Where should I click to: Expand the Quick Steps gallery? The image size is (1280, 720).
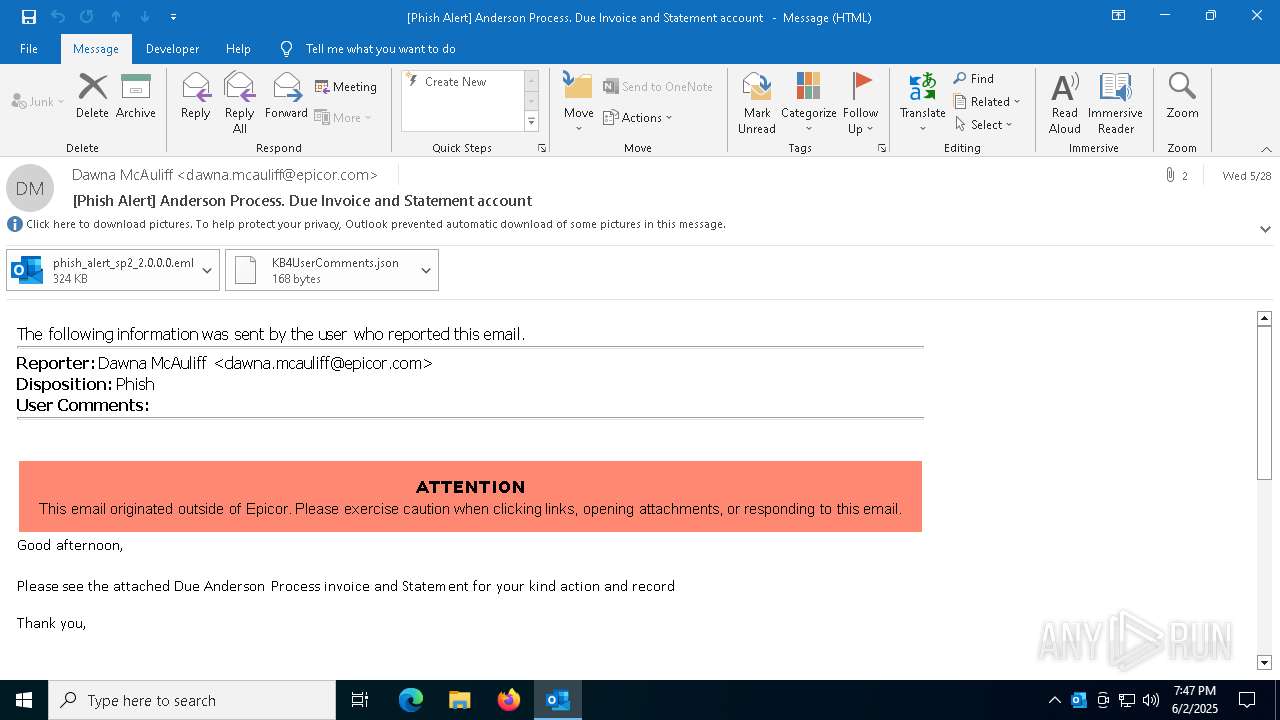pos(531,122)
